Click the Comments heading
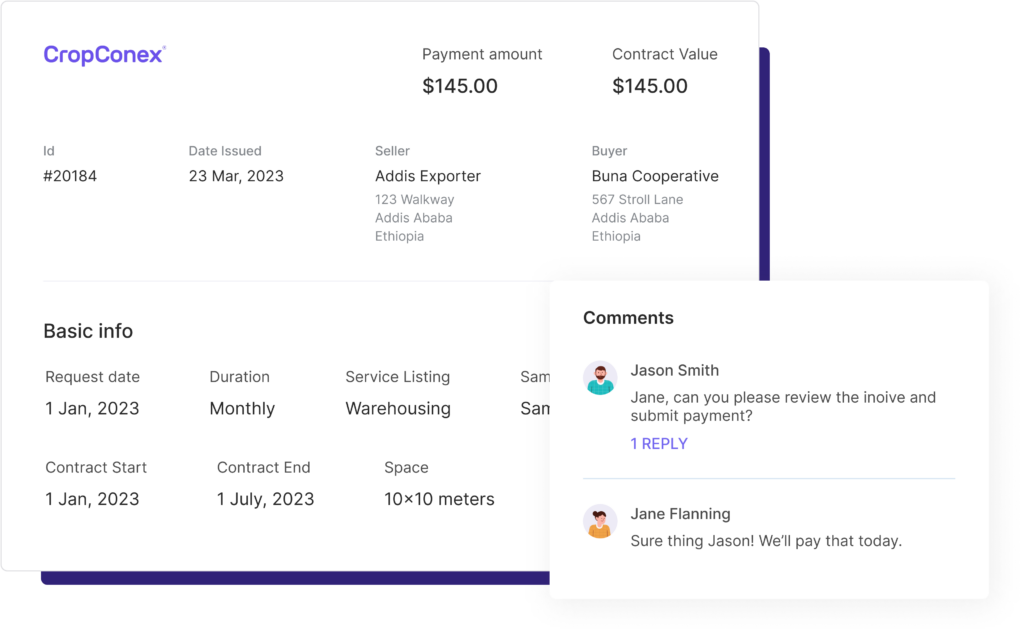 point(628,318)
